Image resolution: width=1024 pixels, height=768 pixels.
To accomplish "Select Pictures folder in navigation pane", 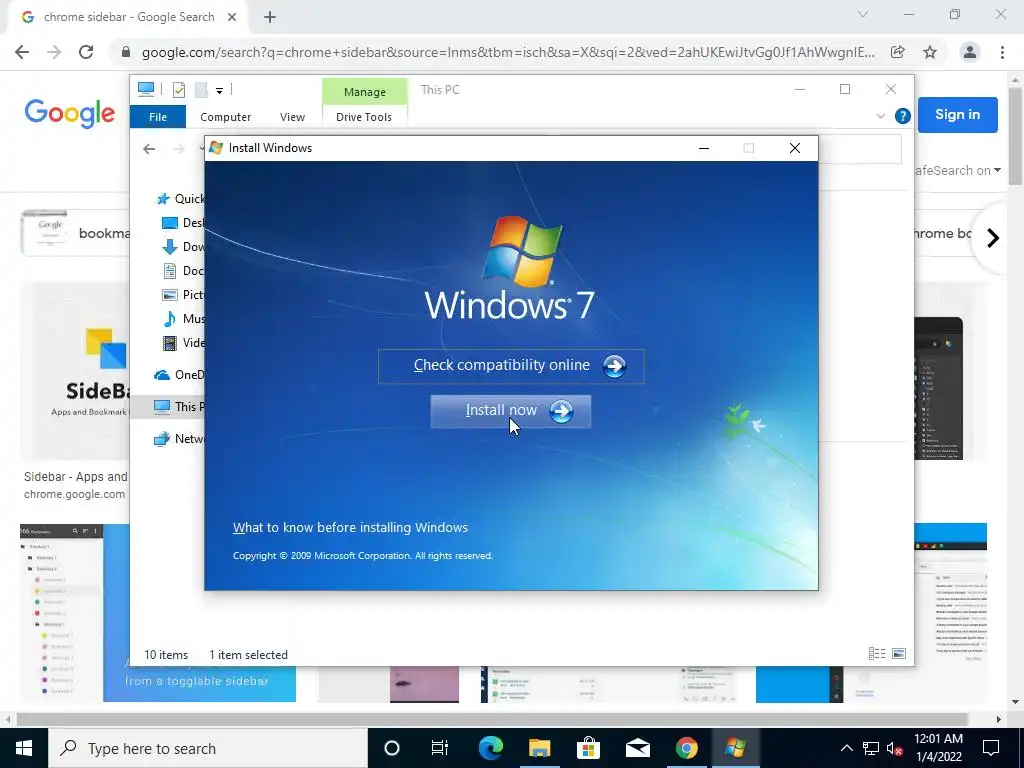I will click(x=183, y=295).
